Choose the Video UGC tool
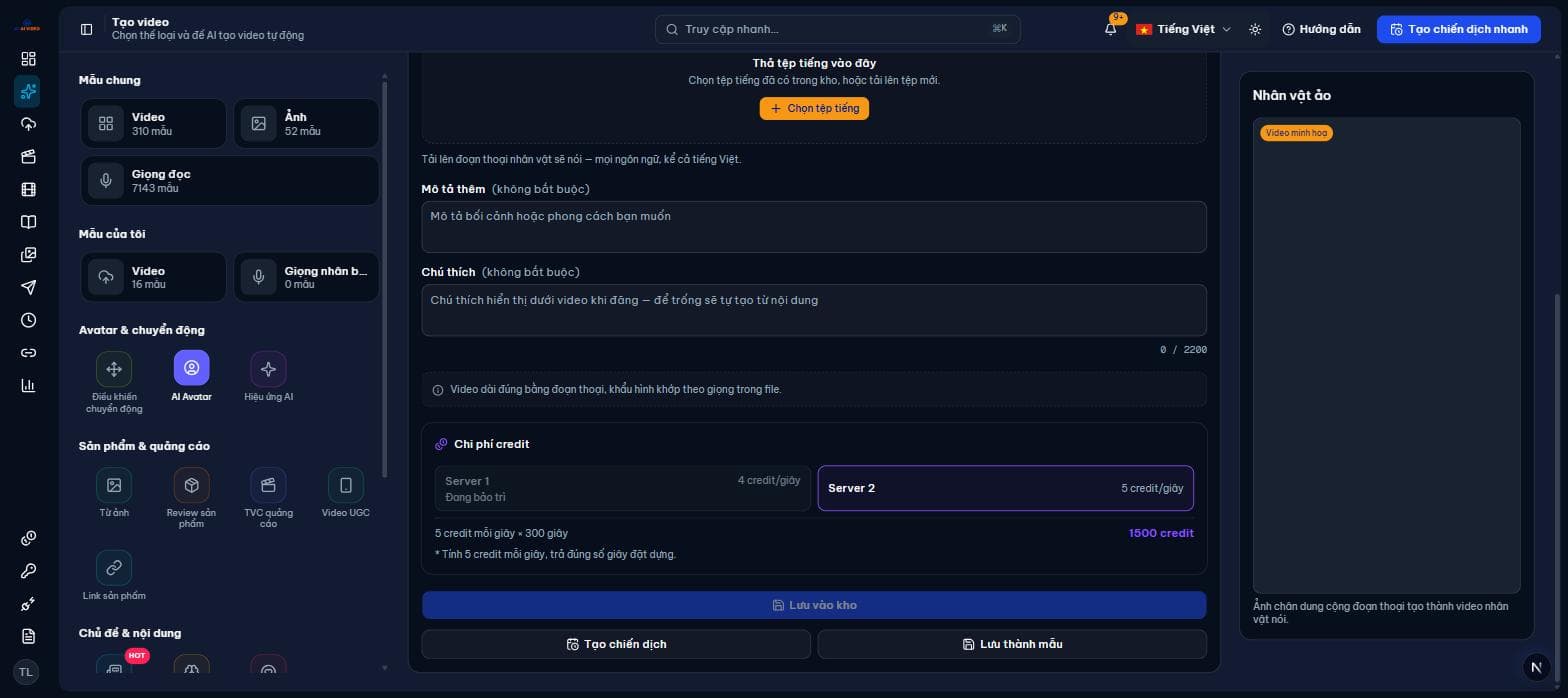Image resolution: width=1568 pixels, height=698 pixels. click(x=345, y=493)
